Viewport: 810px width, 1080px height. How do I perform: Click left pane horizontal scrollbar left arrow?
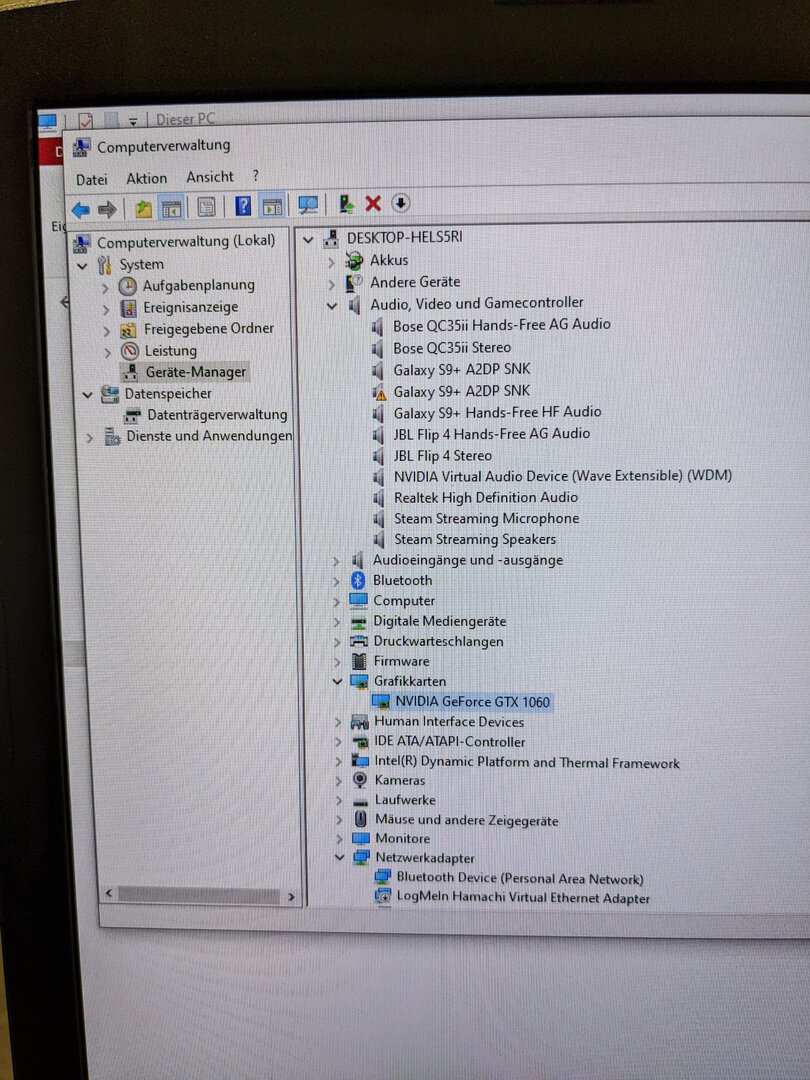[x=108, y=894]
